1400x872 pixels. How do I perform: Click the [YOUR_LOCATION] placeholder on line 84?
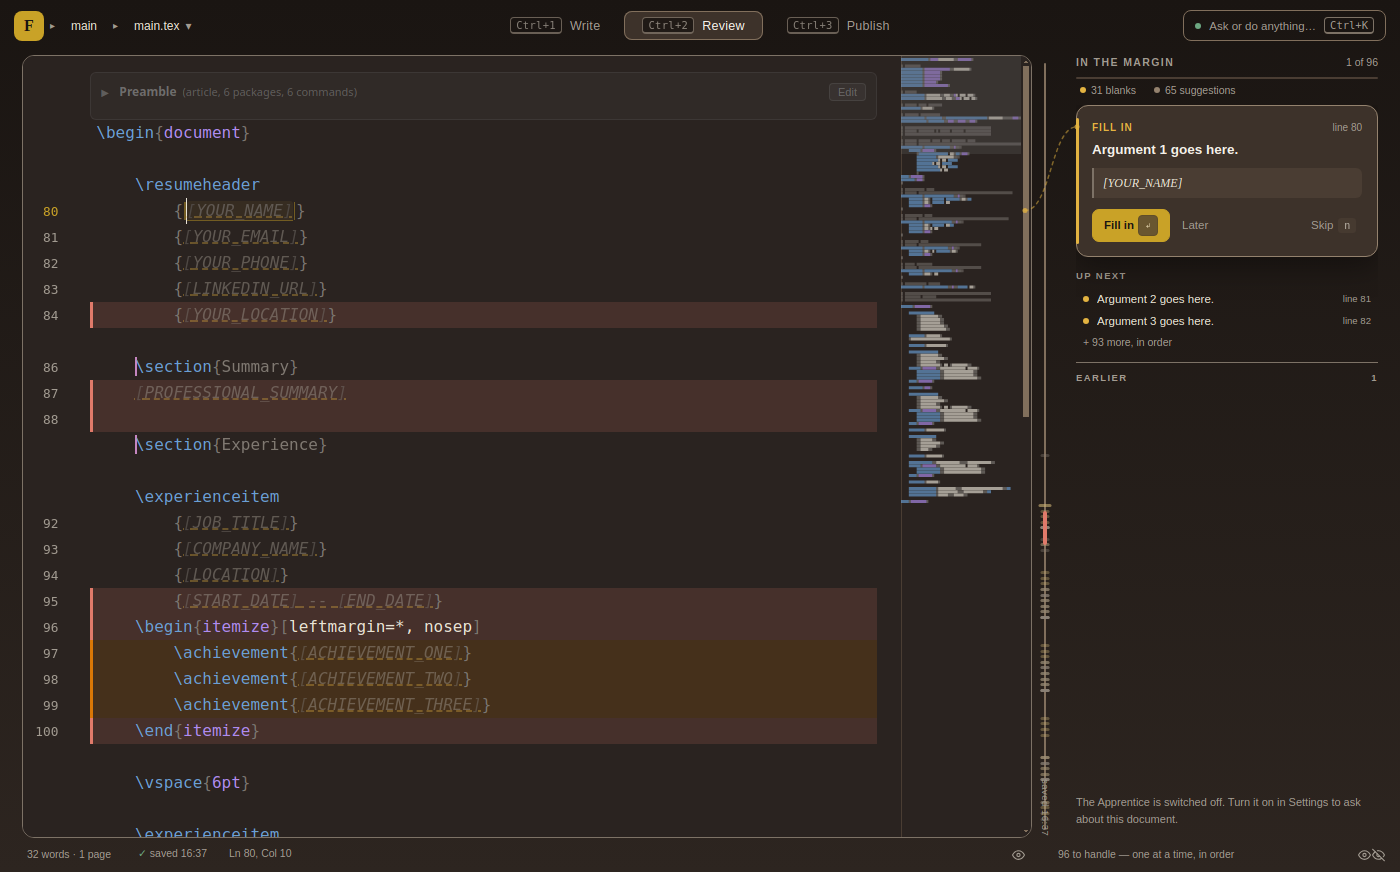tap(255, 316)
